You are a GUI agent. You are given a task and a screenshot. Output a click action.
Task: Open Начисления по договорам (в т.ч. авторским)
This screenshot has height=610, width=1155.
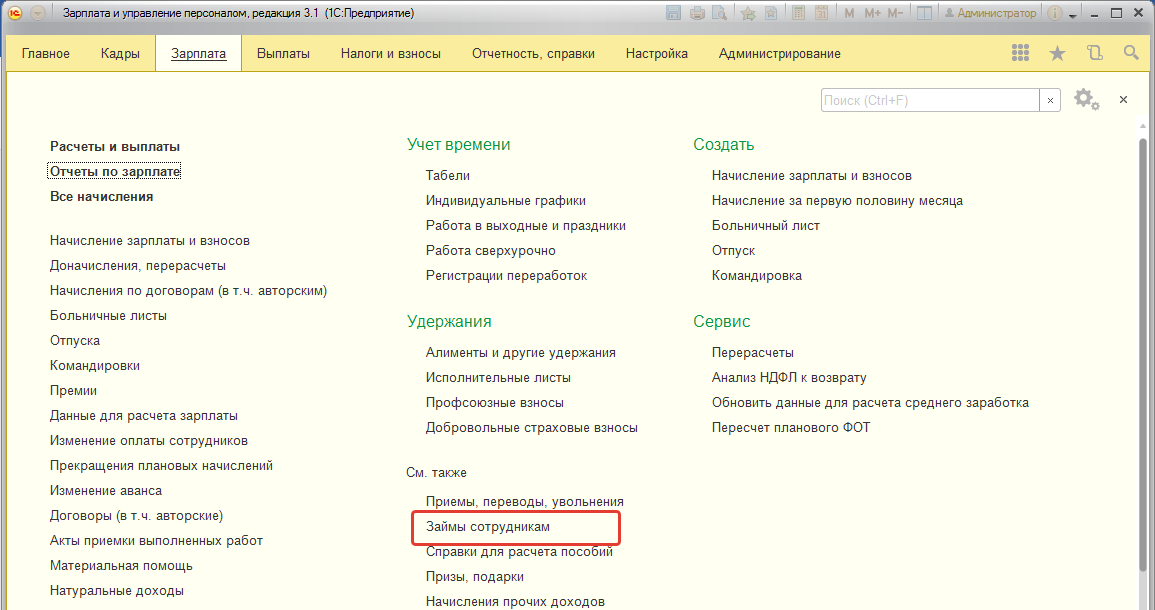189,290
